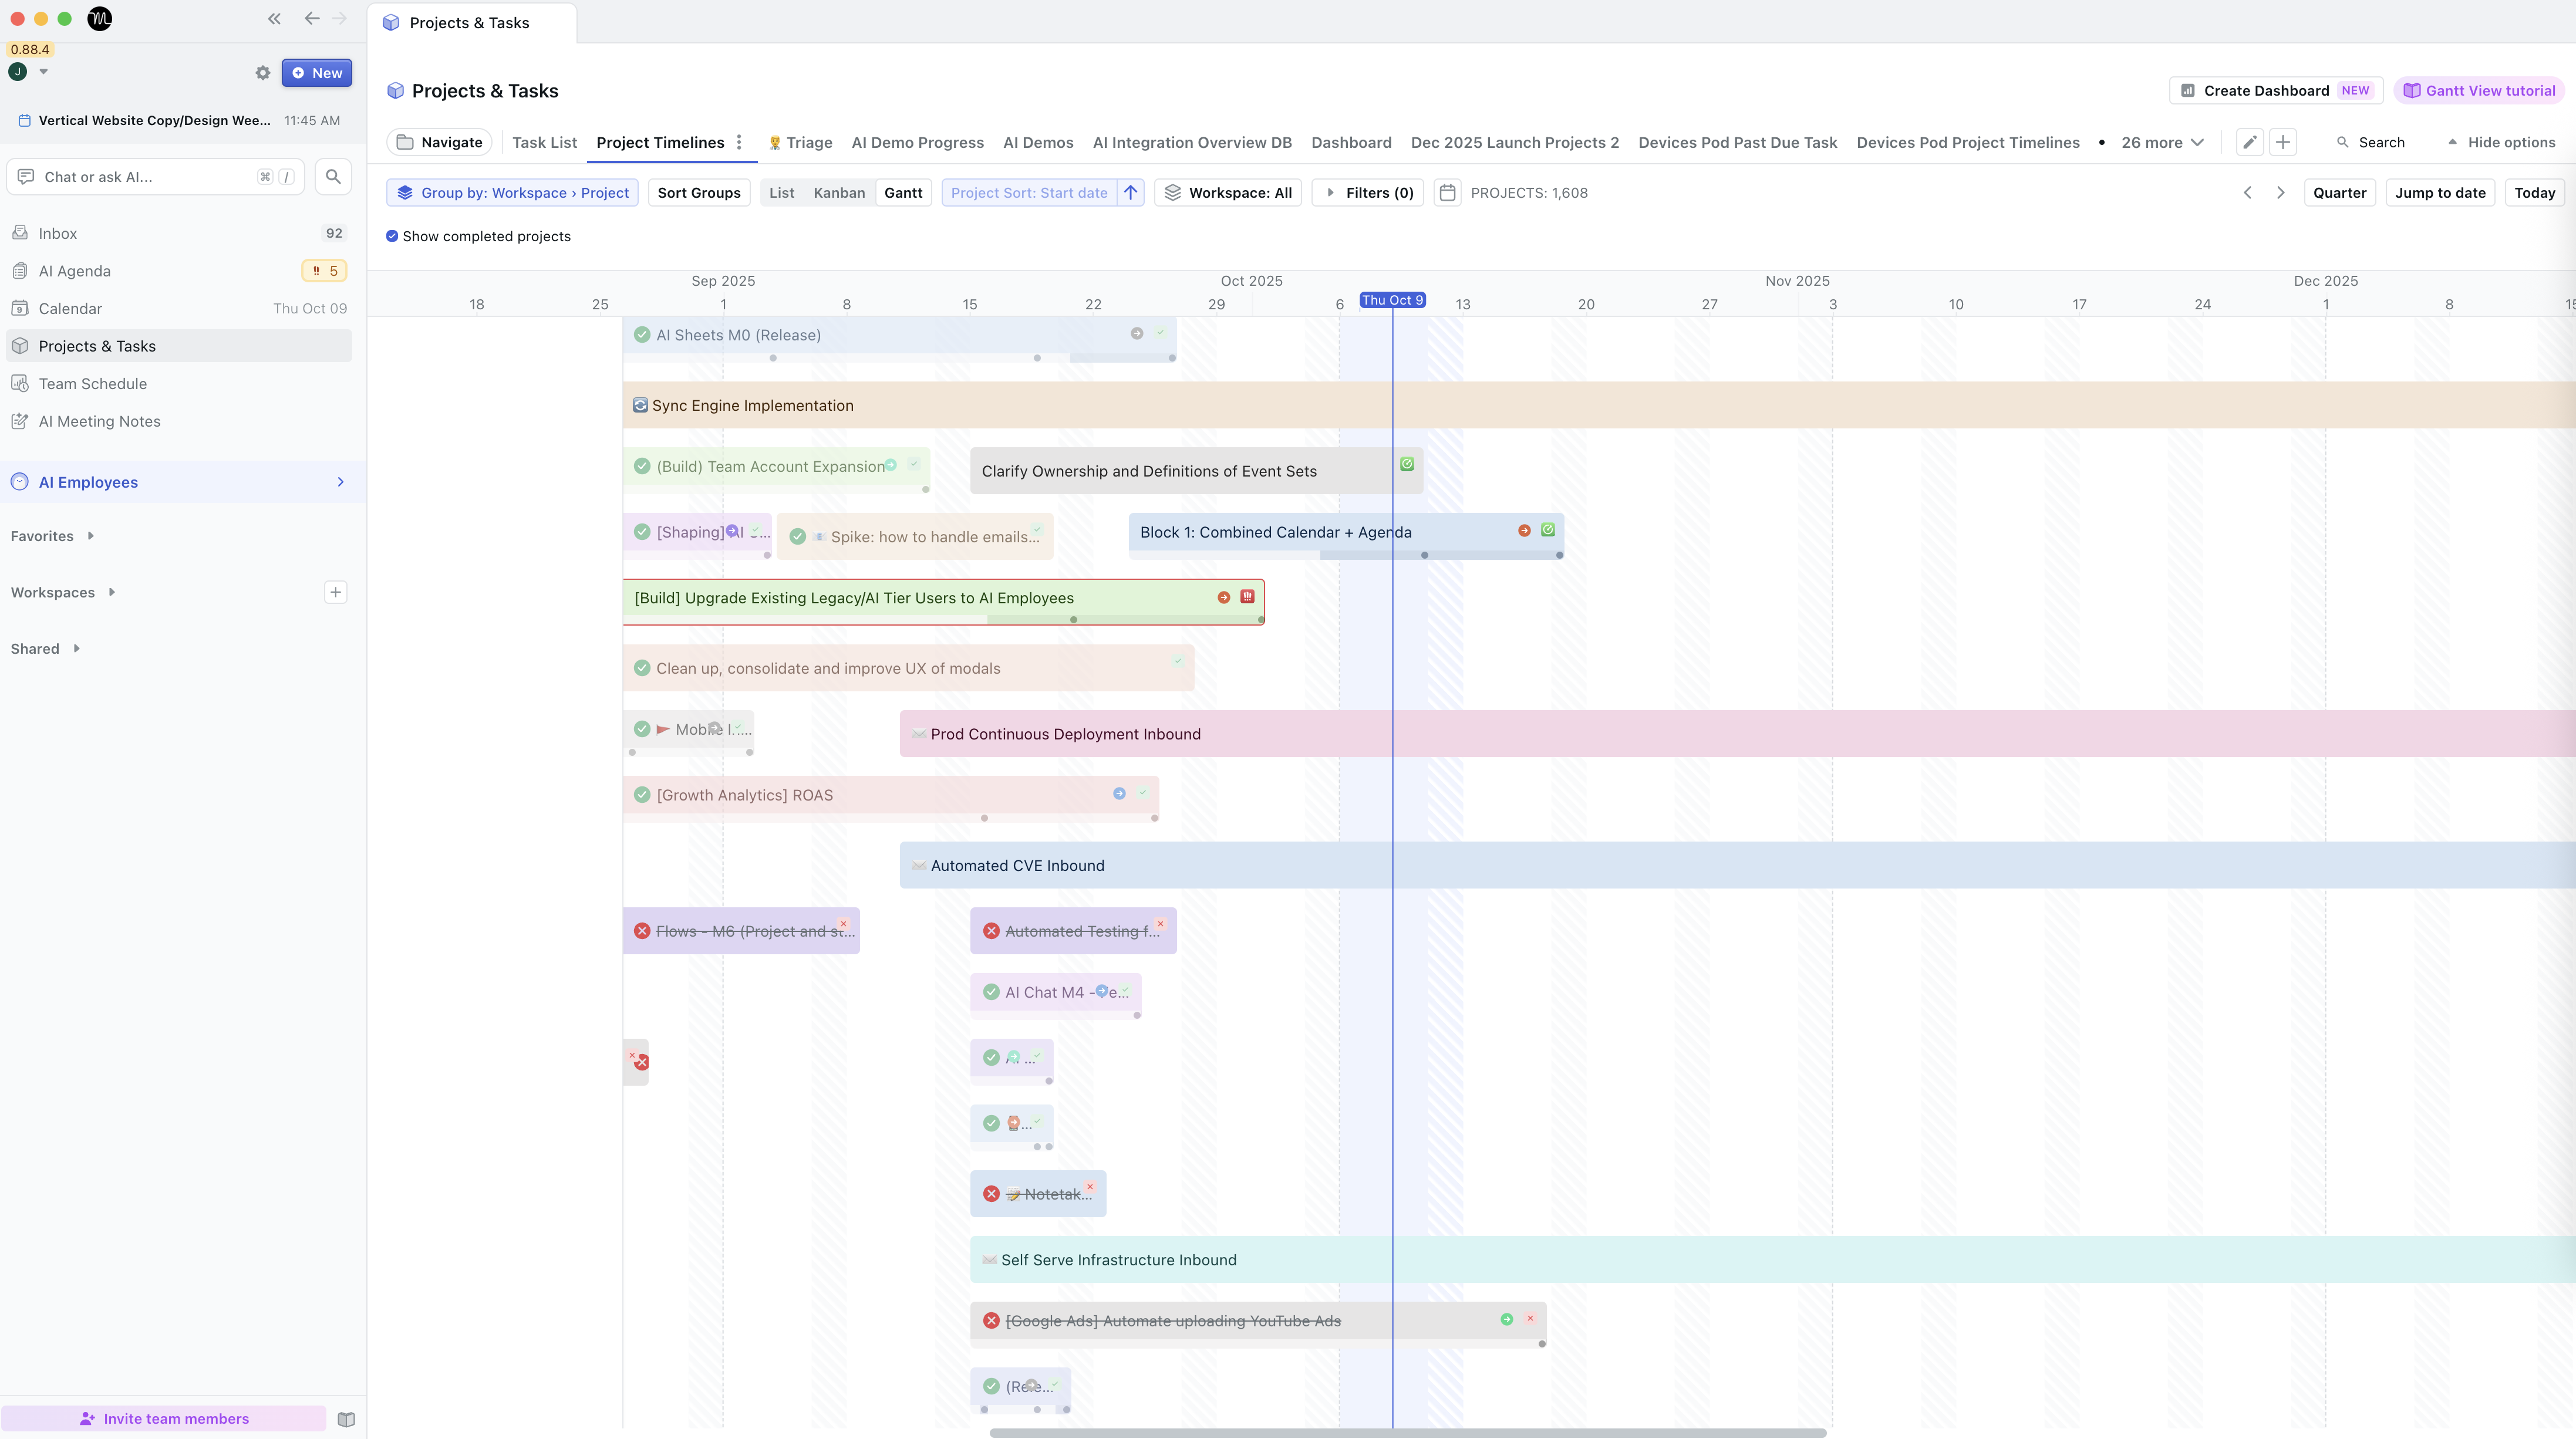Switch to Kanban view mode
This screenshot has height=1439, width=2576.
pos(838,193)
